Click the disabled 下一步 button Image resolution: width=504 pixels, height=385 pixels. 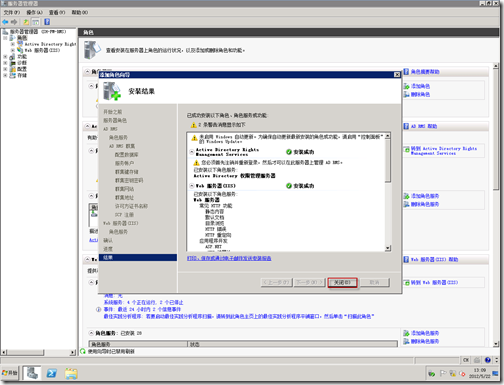click(x=309, y=282)
